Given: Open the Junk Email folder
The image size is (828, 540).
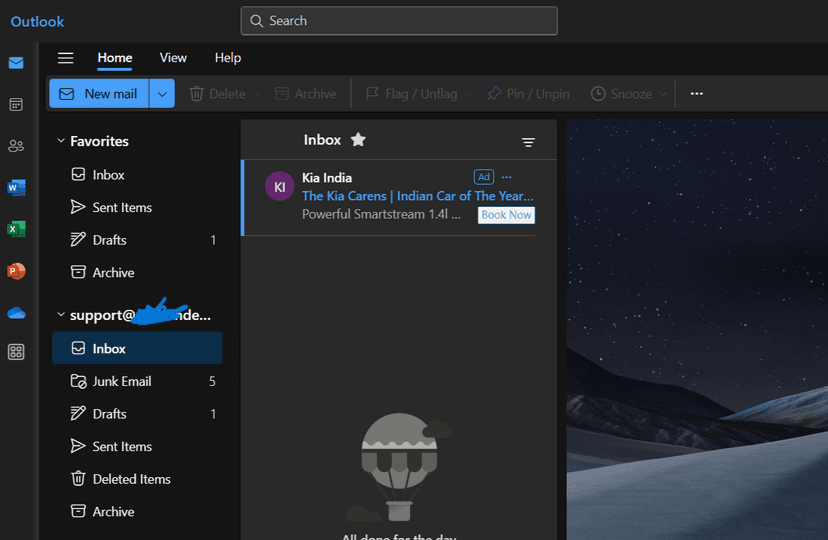Looking at the screenshot, I should point(122,381).
